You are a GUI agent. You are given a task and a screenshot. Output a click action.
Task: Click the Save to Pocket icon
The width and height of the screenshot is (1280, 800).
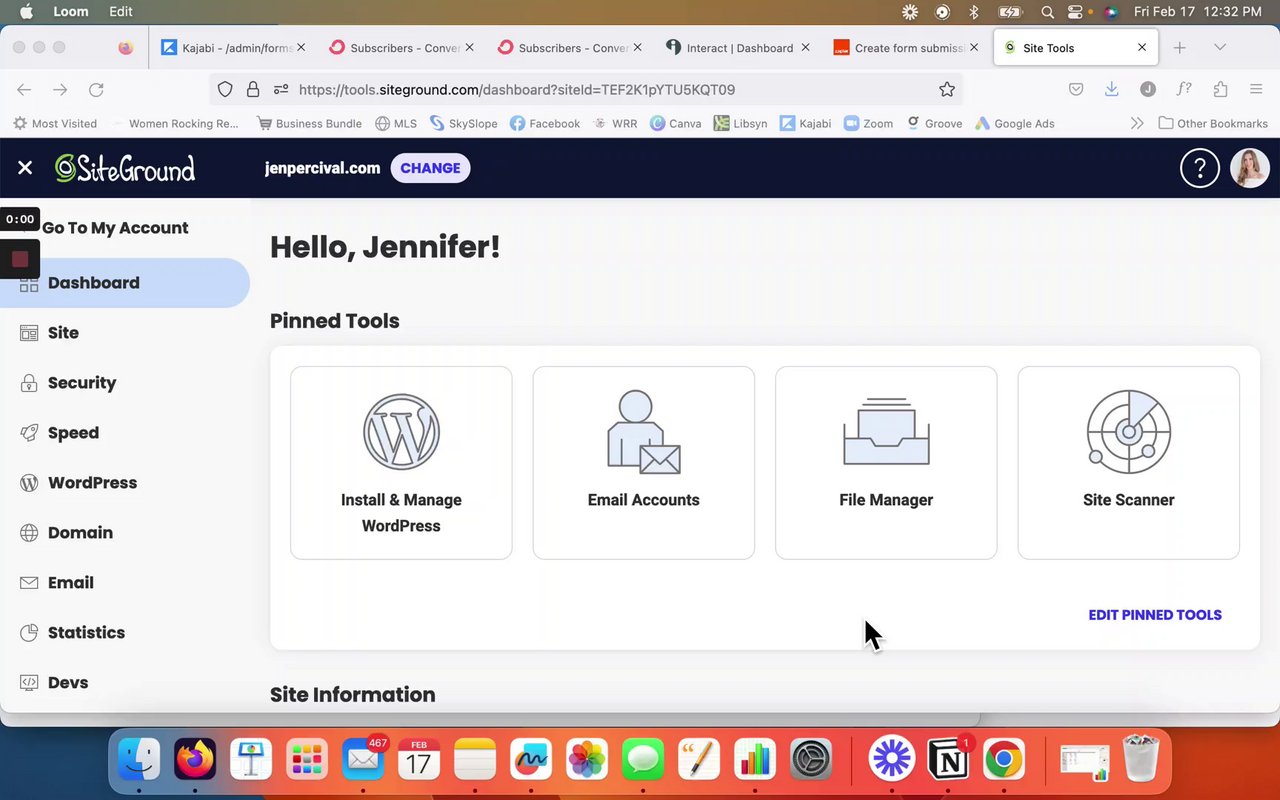(x=1076, y=90)
